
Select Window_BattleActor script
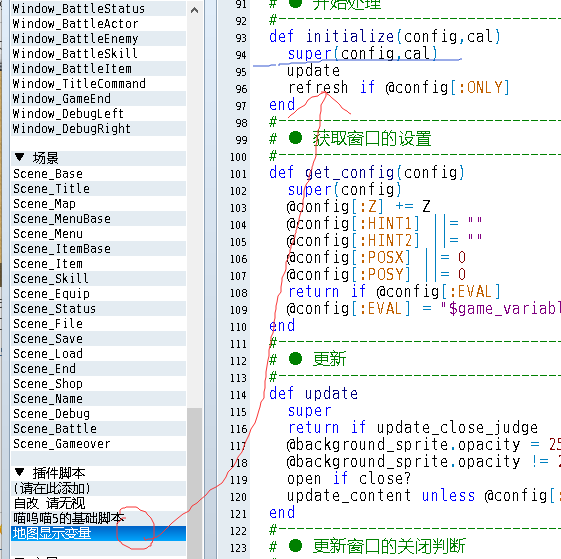tap(99, 24)
